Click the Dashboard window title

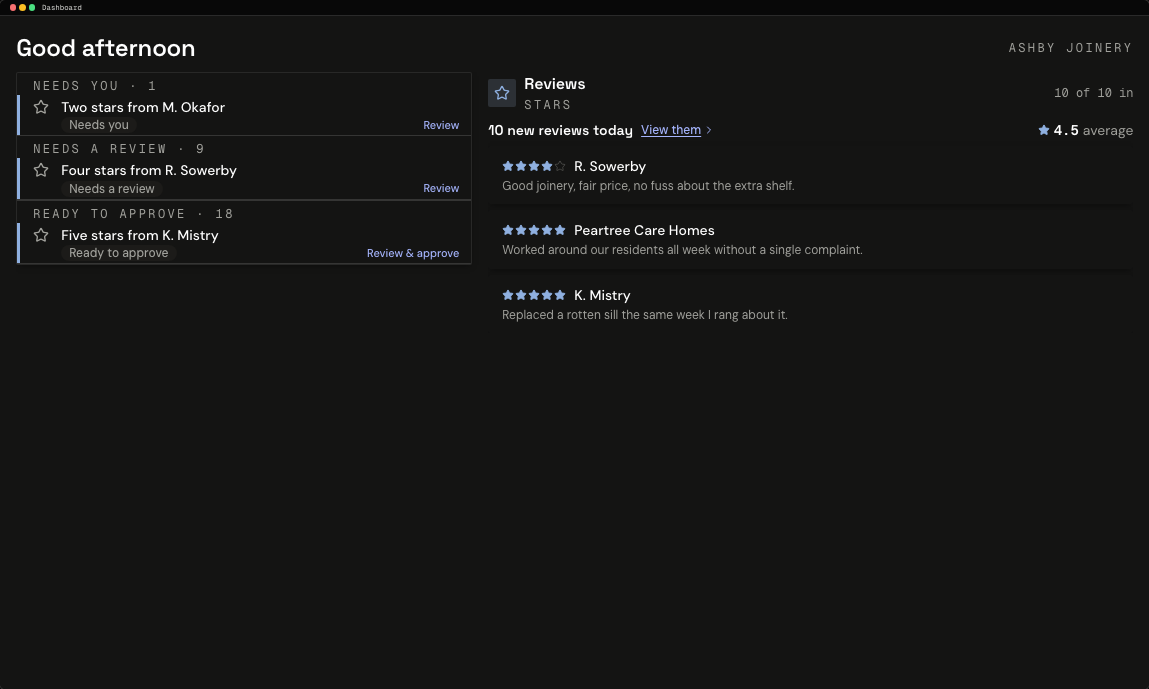coord(62,7)
